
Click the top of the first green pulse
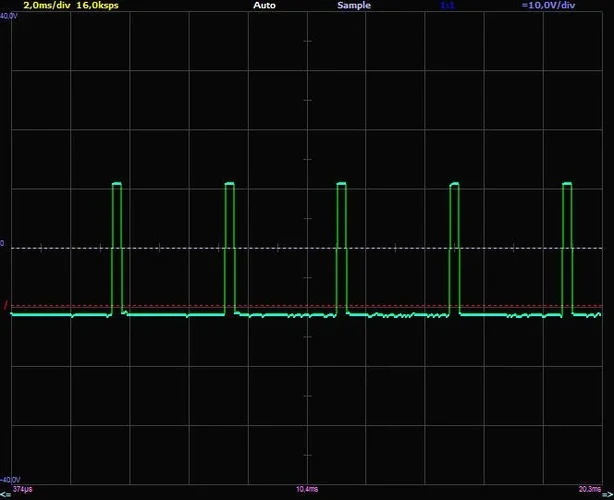point(116,184)
